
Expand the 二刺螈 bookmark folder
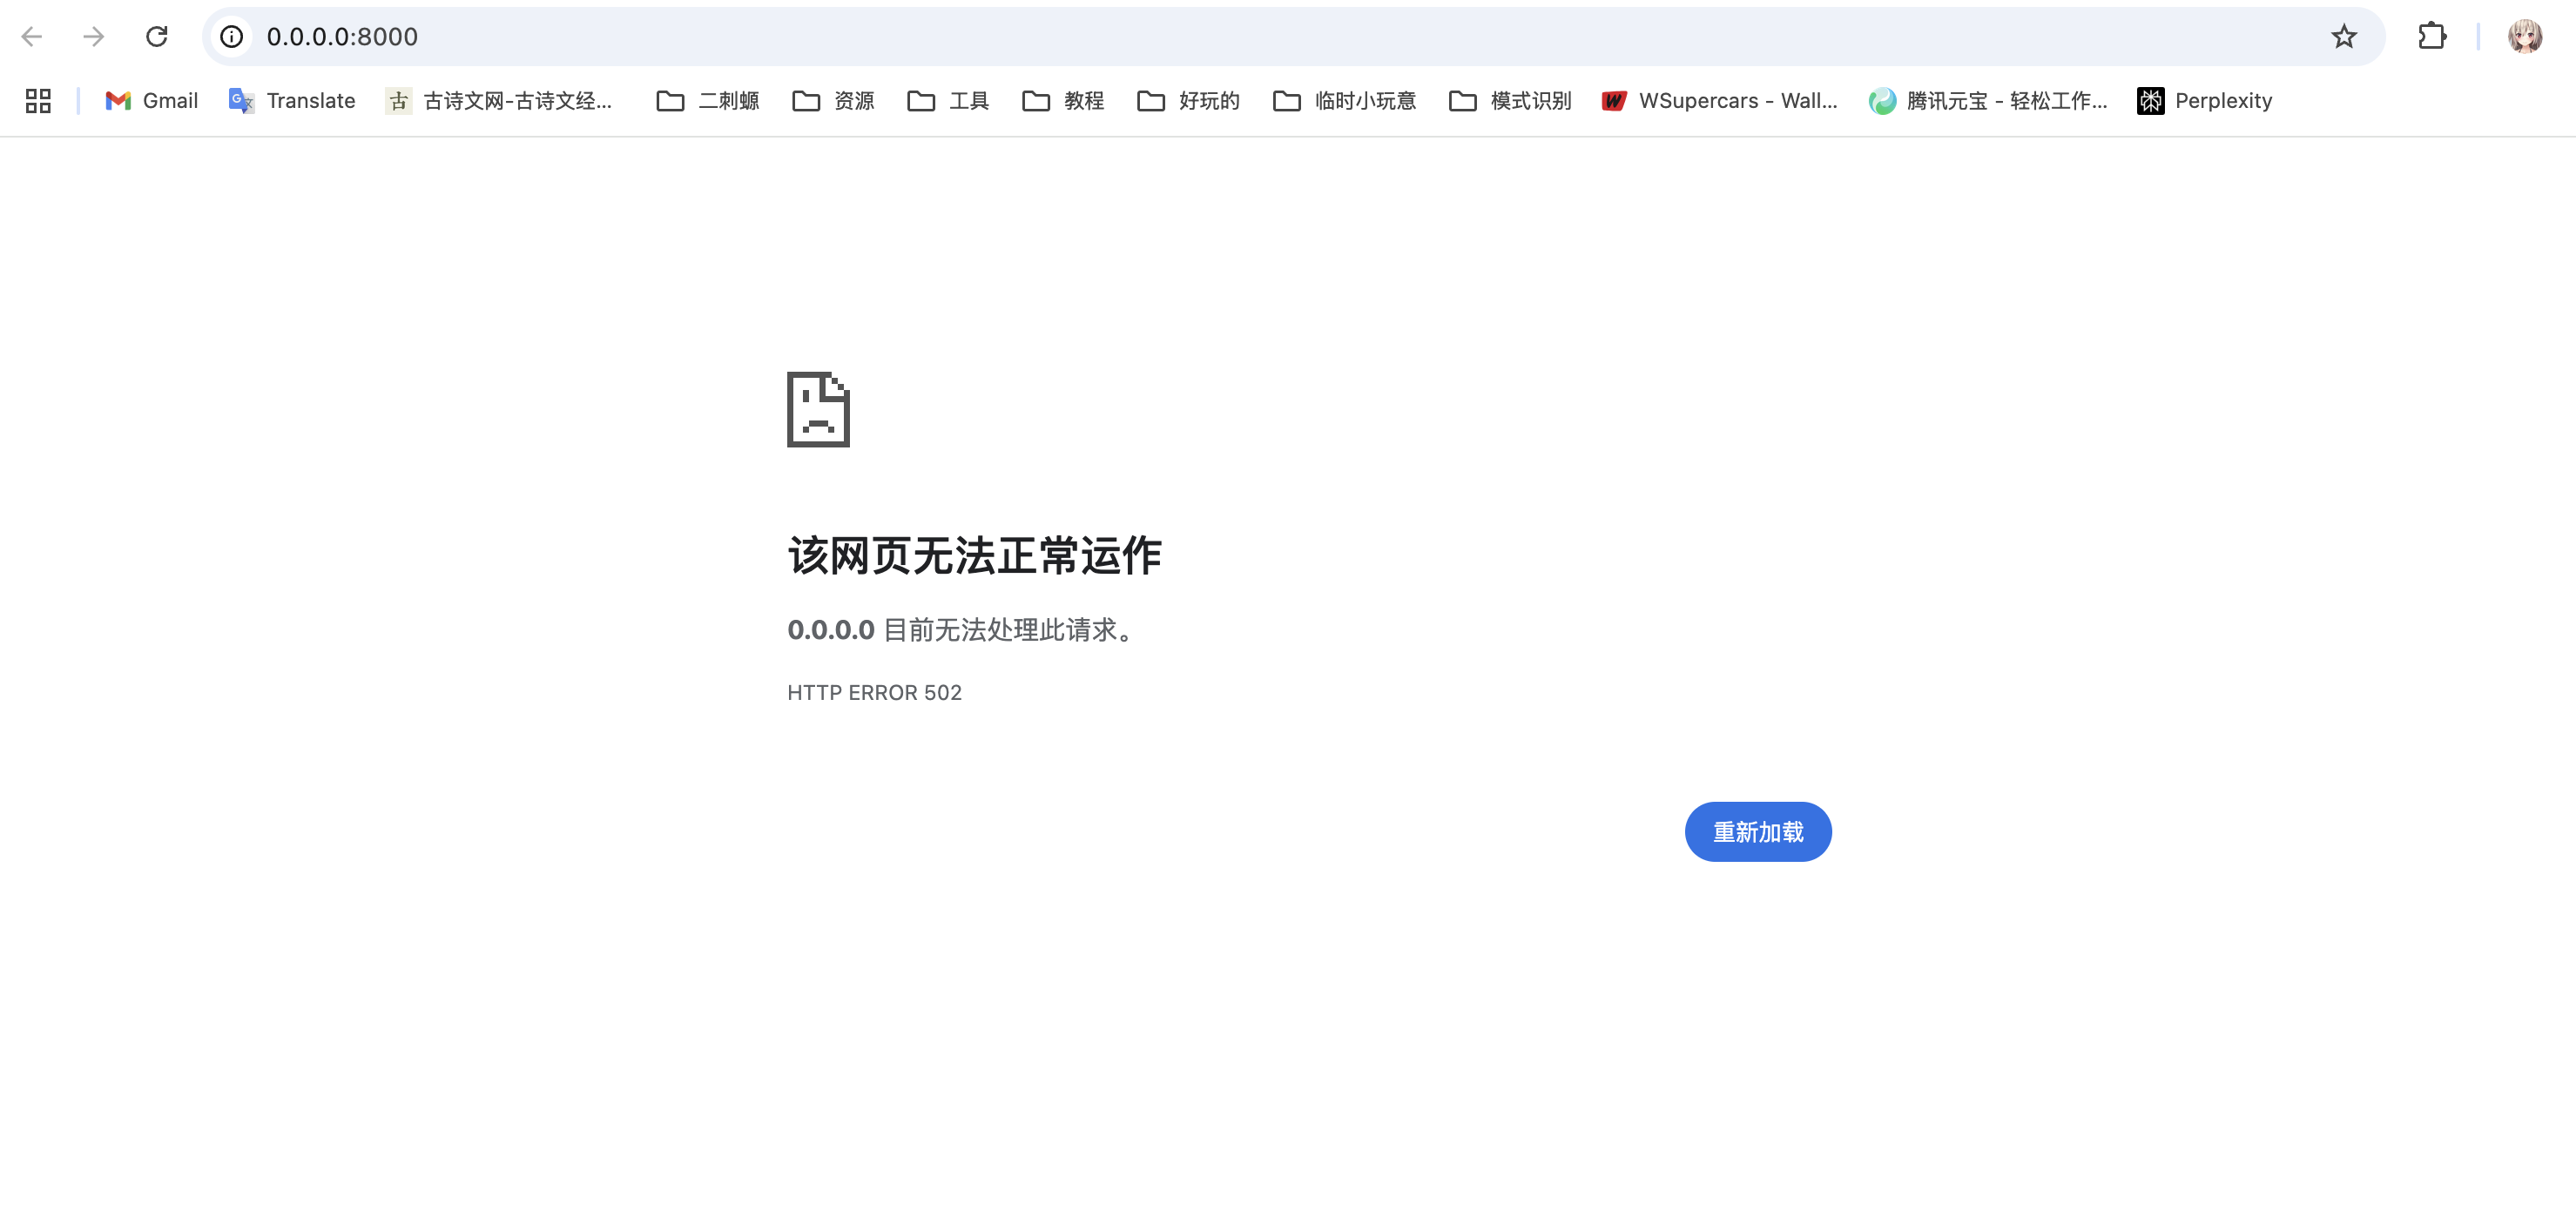(x=708, y=101)
